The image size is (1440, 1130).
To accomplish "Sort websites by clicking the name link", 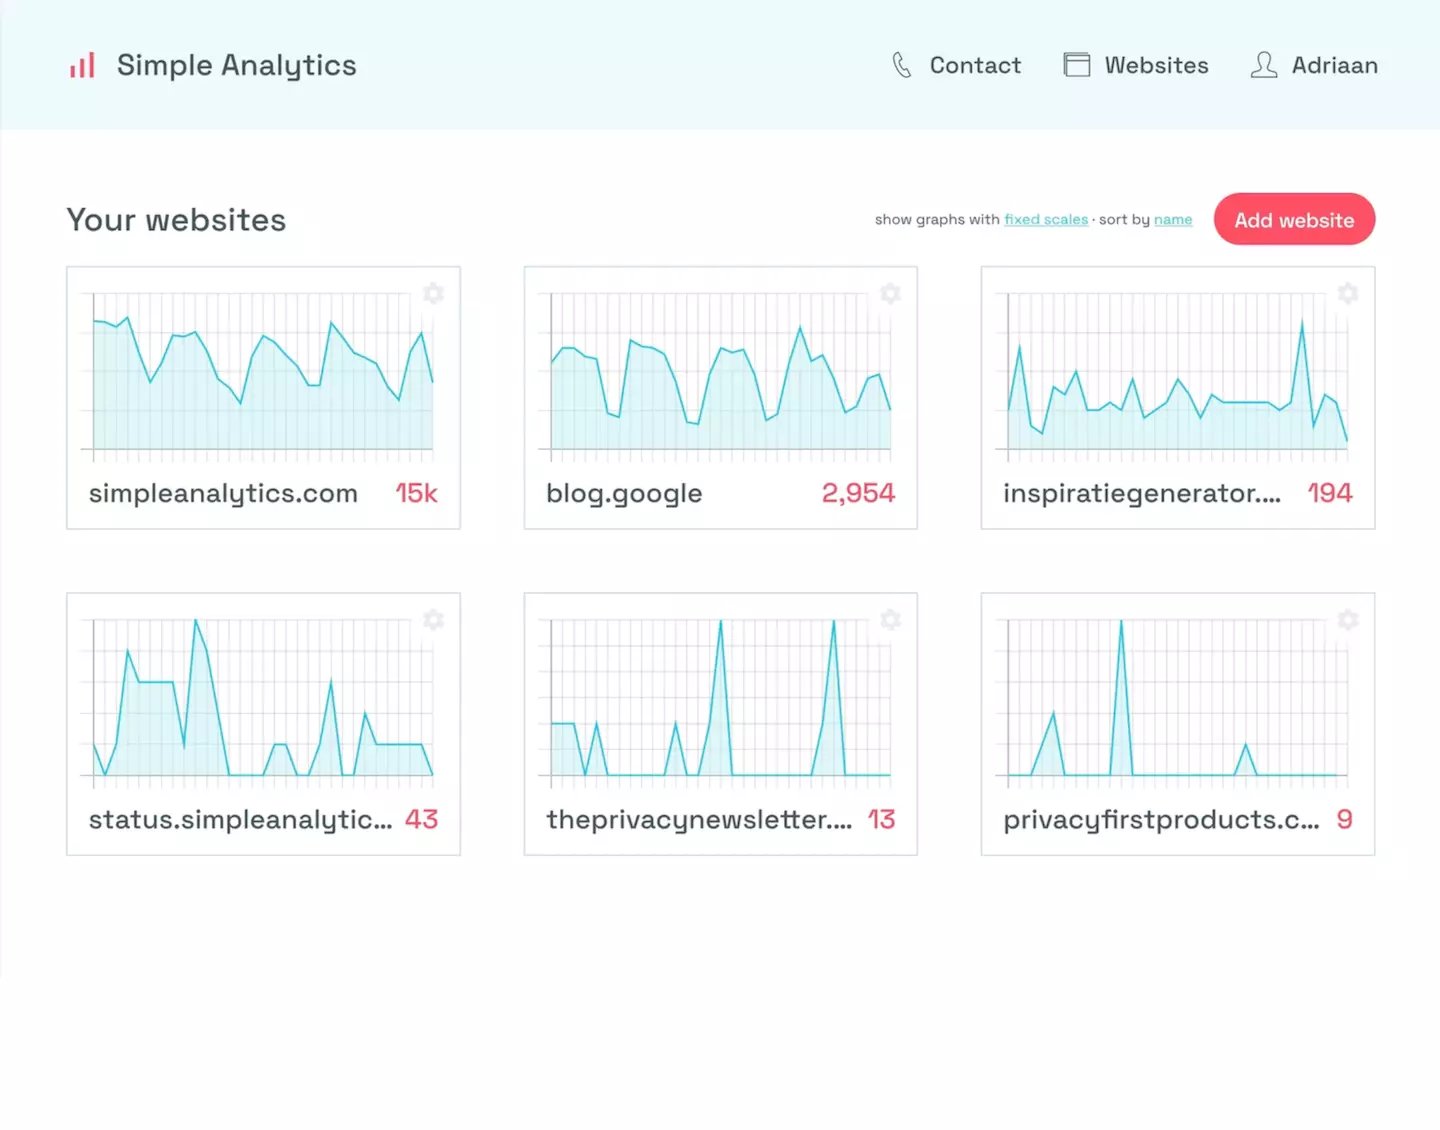I will coord(1172,219).
